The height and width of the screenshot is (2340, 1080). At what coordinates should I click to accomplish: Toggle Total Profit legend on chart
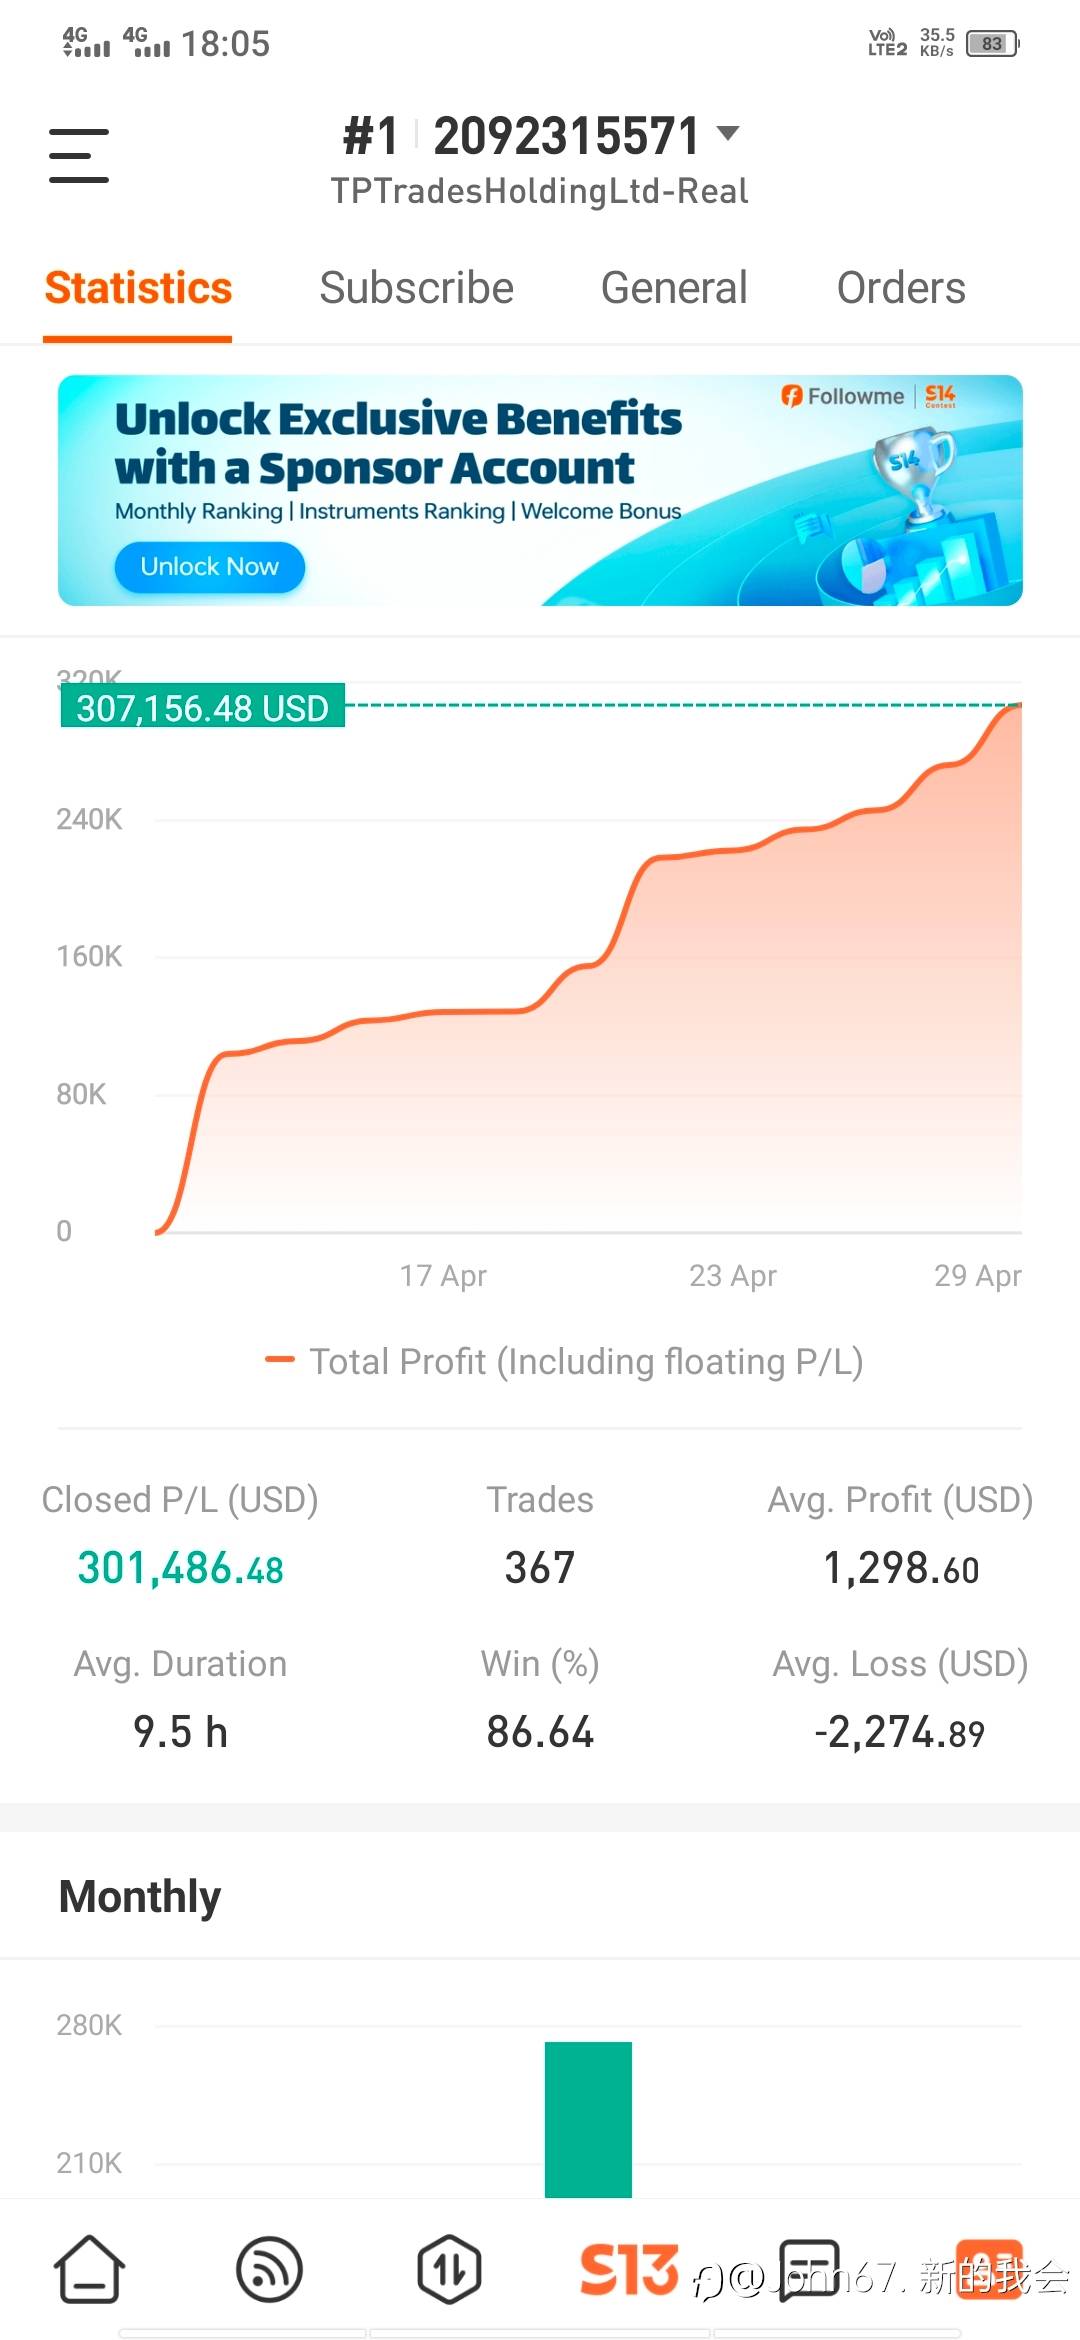click(x=565, y=1361)
